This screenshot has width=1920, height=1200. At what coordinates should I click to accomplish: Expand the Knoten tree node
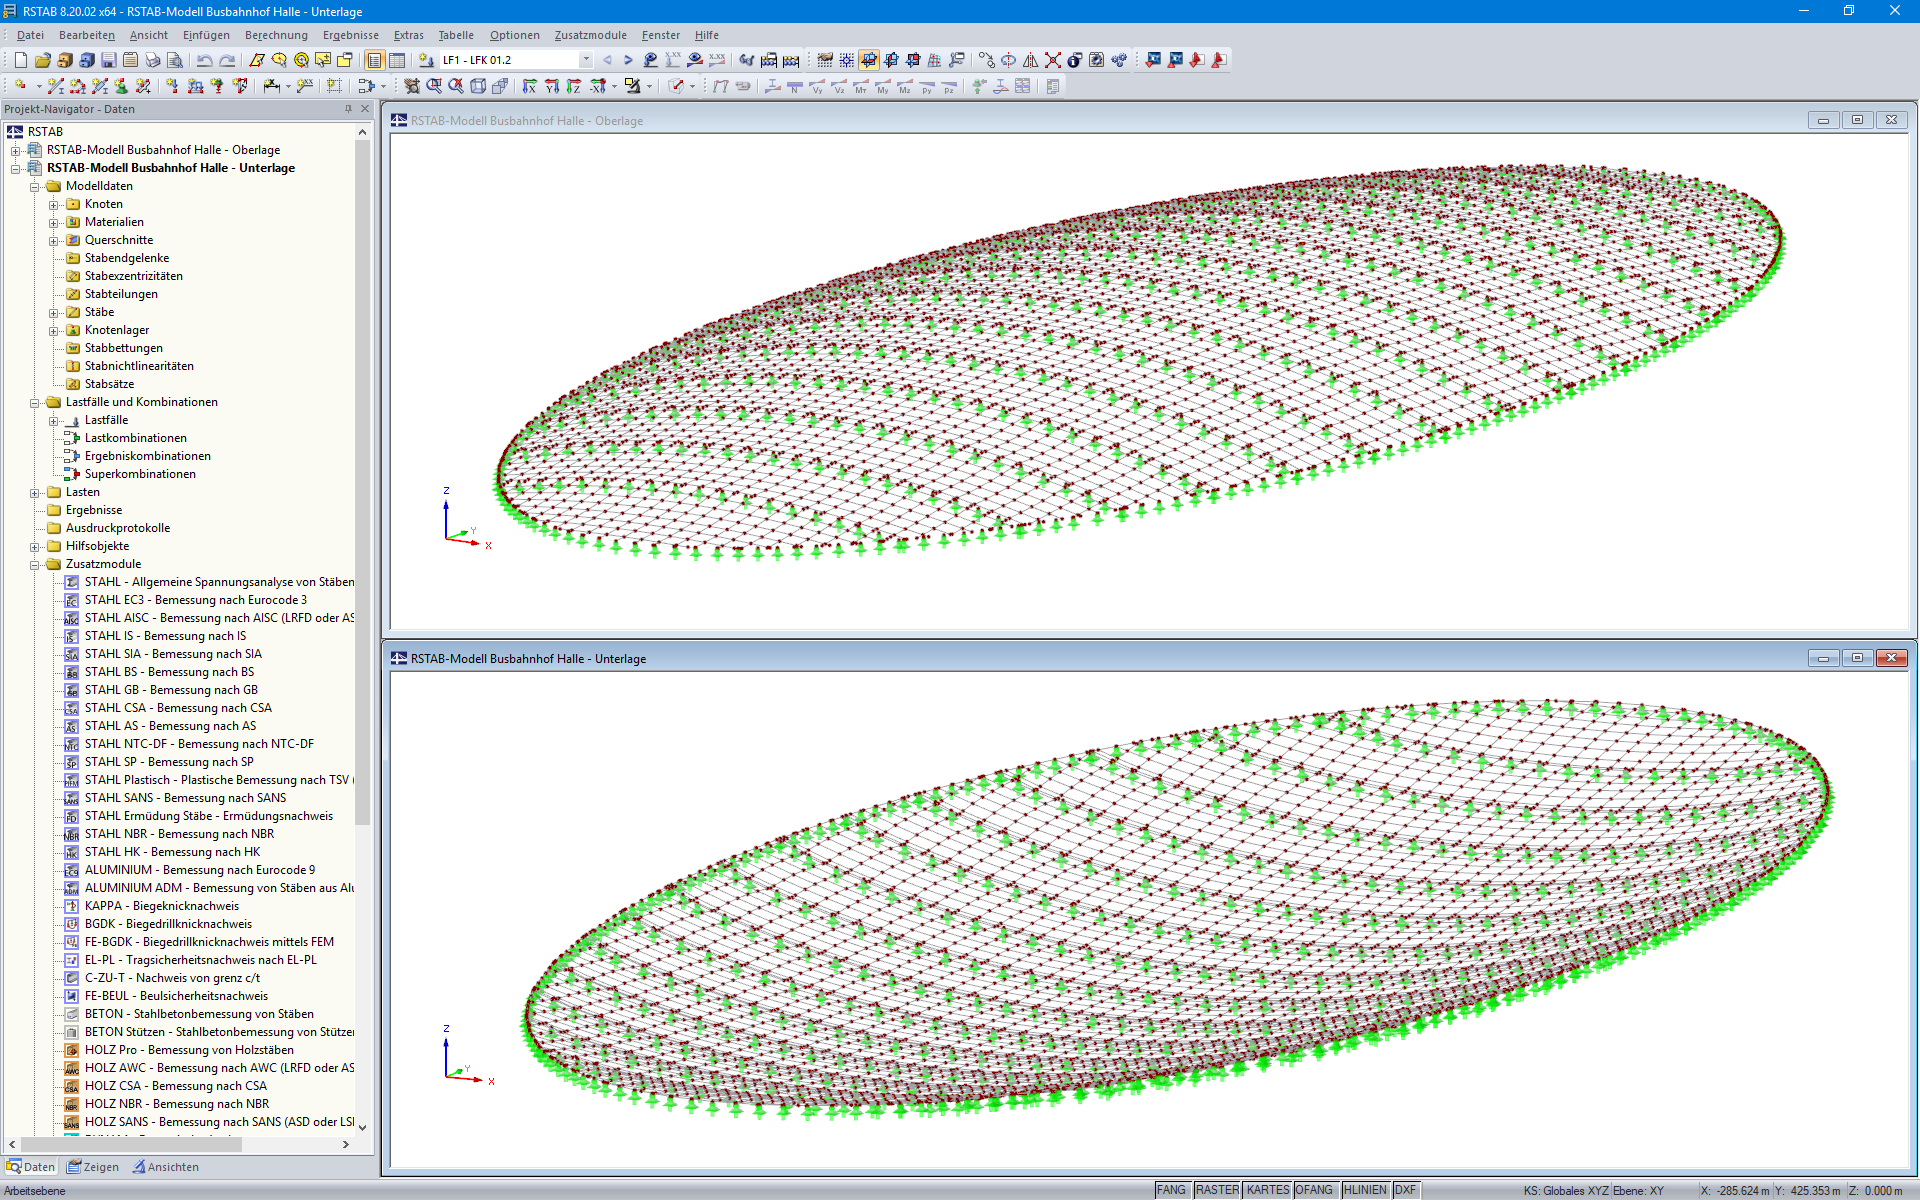[x=54, y=205]
